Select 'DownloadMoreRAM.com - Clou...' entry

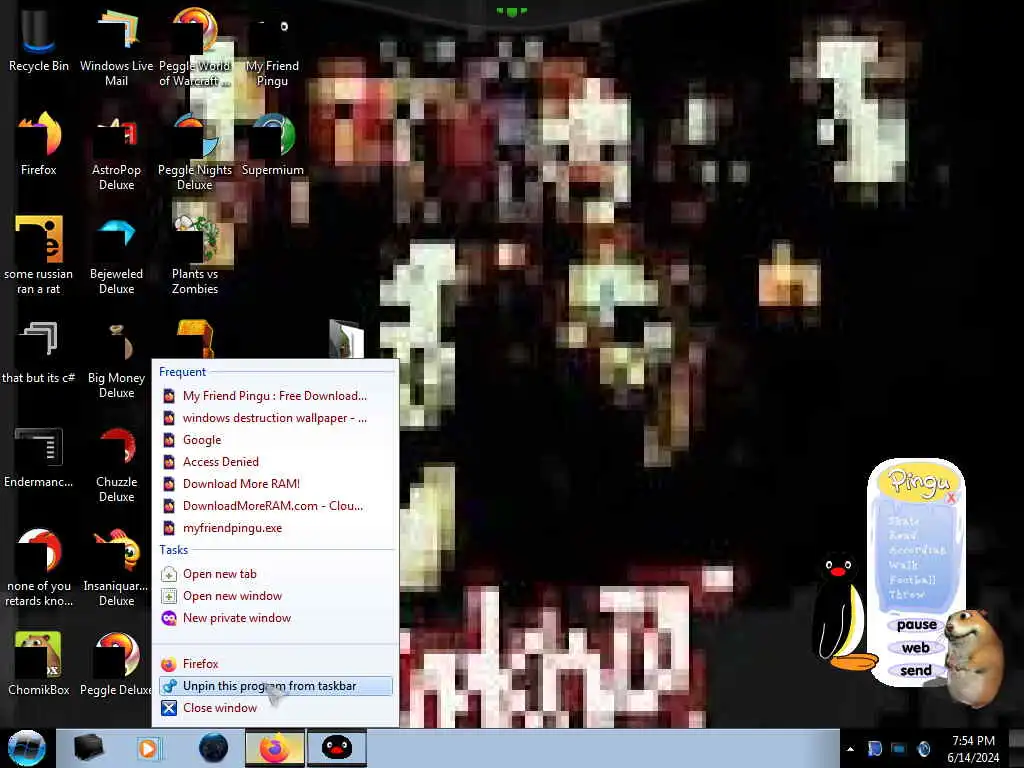(275, 506)
